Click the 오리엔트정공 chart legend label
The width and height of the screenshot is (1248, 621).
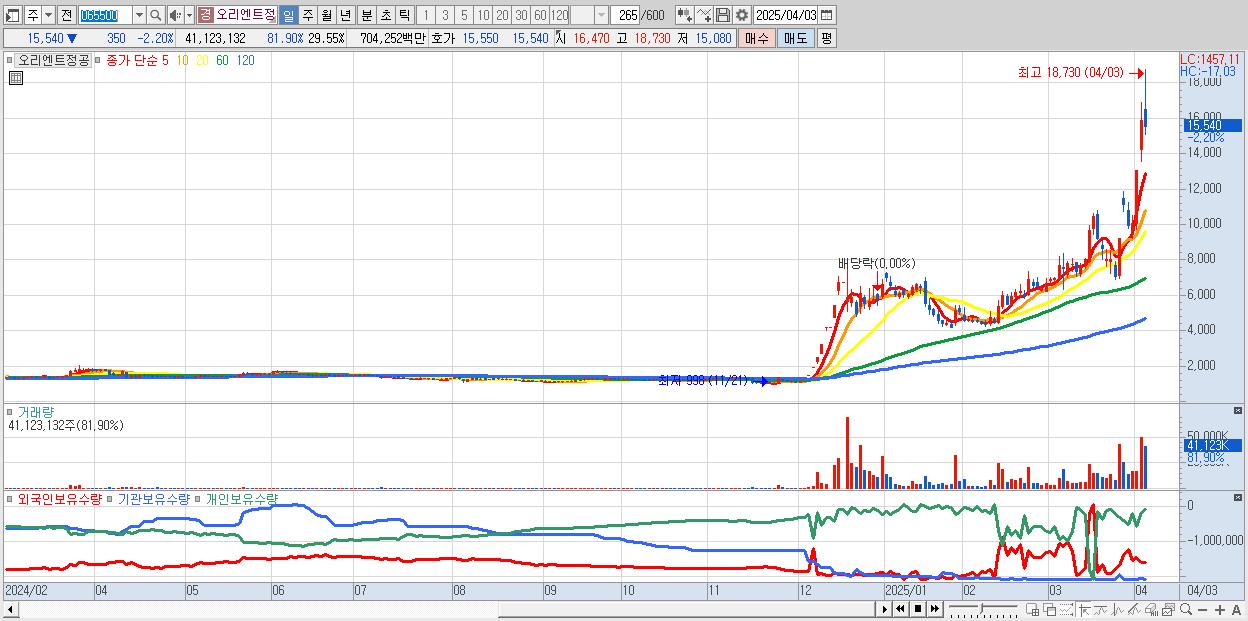54,60
